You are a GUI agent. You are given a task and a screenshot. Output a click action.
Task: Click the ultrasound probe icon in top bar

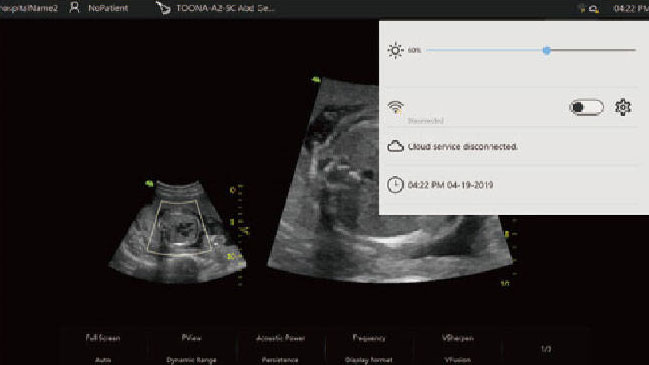pos(163,7)
